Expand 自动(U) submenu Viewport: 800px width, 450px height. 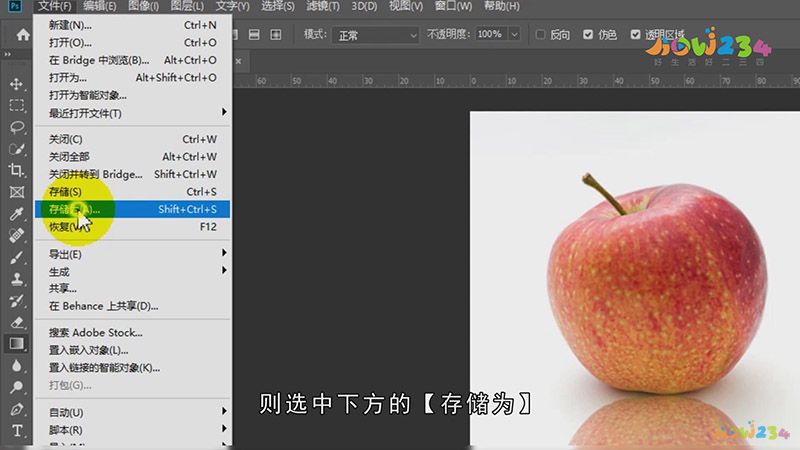[132, 412]
